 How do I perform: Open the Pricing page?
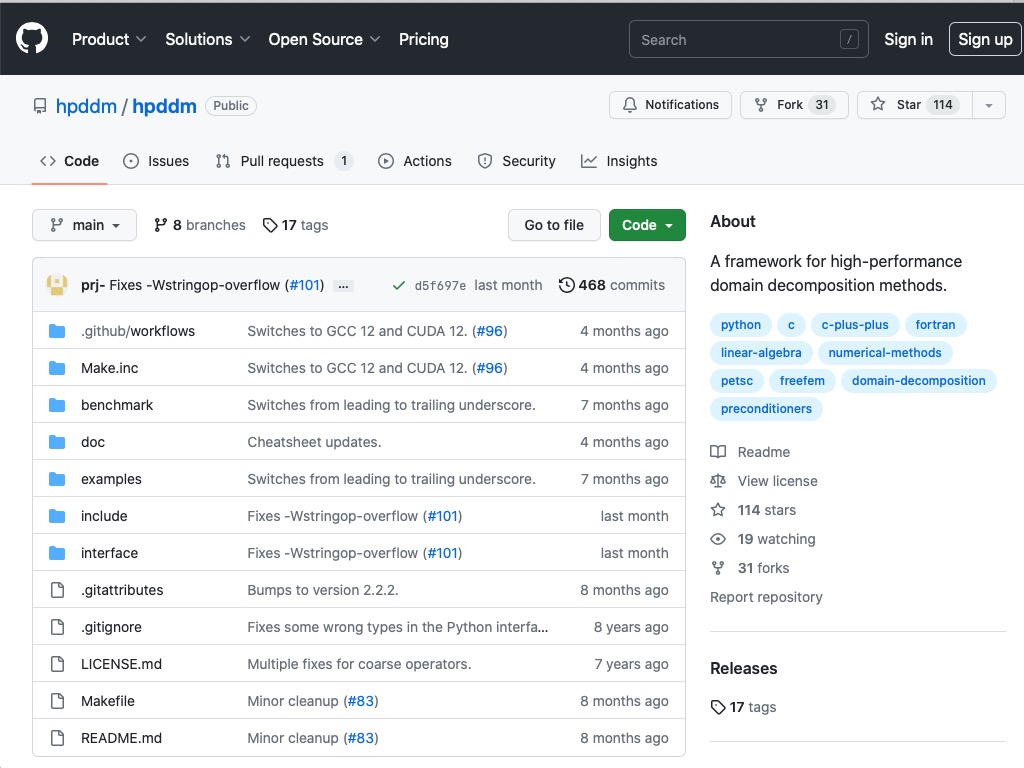[x=424, y=39]
